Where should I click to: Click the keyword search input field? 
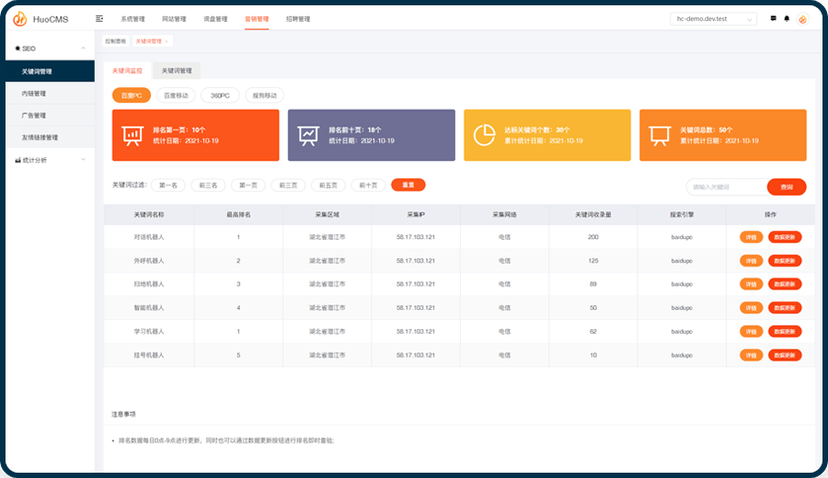pos(726,187)
